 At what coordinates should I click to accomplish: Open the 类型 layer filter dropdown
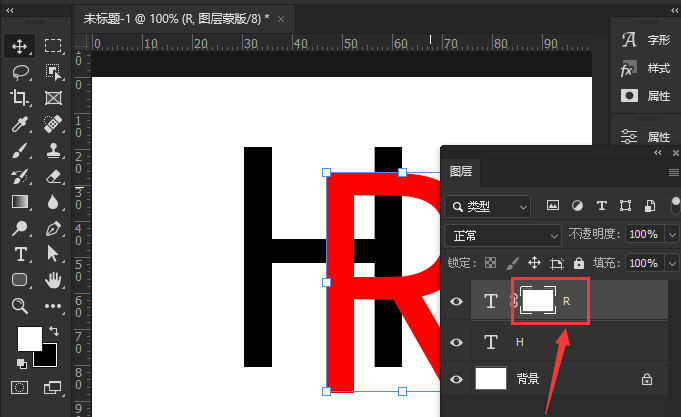[x=488, y=207]
